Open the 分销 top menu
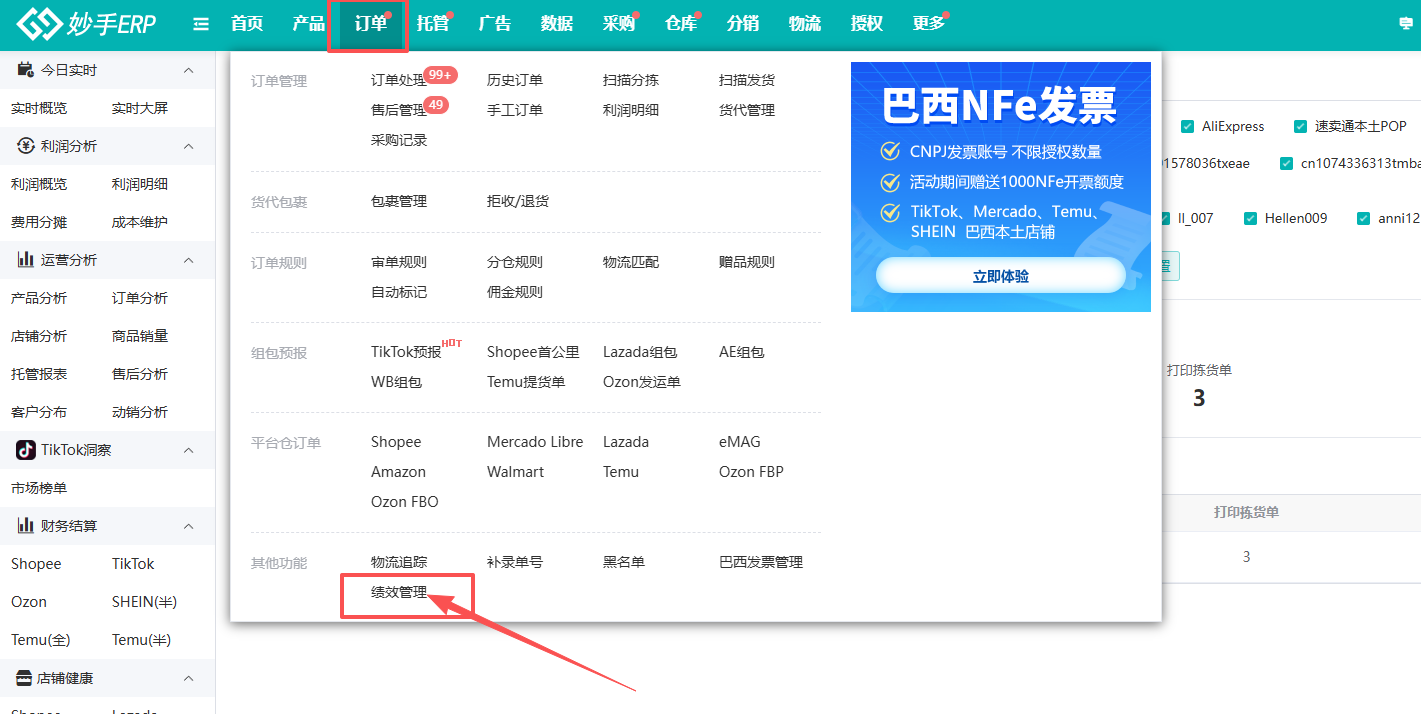The image size is (1421, 714). [x=743, y=24]
